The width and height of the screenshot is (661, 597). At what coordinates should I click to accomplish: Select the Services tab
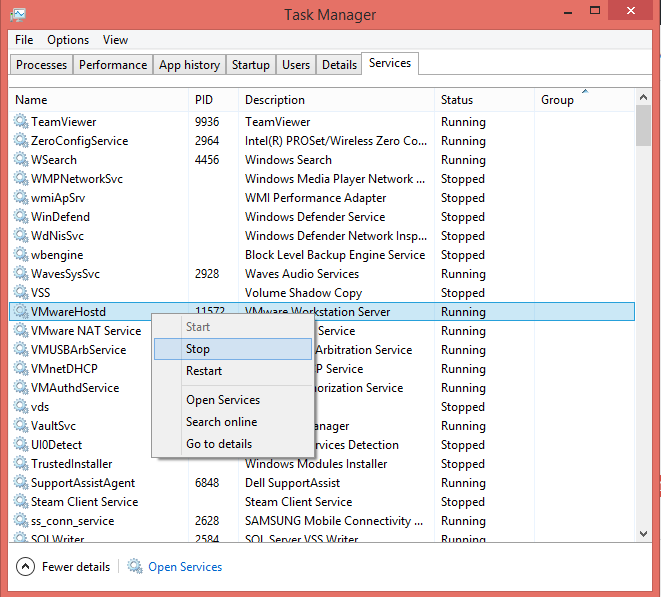coord(390,63)
